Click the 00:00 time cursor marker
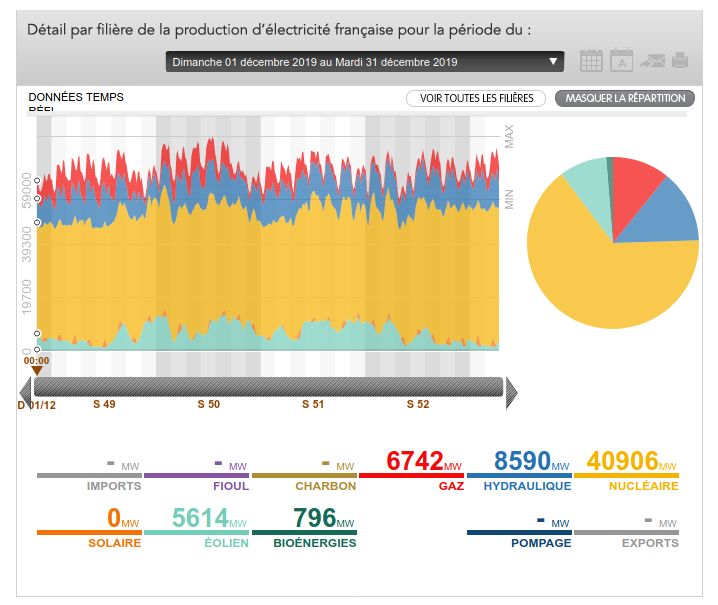 [36, 366]
